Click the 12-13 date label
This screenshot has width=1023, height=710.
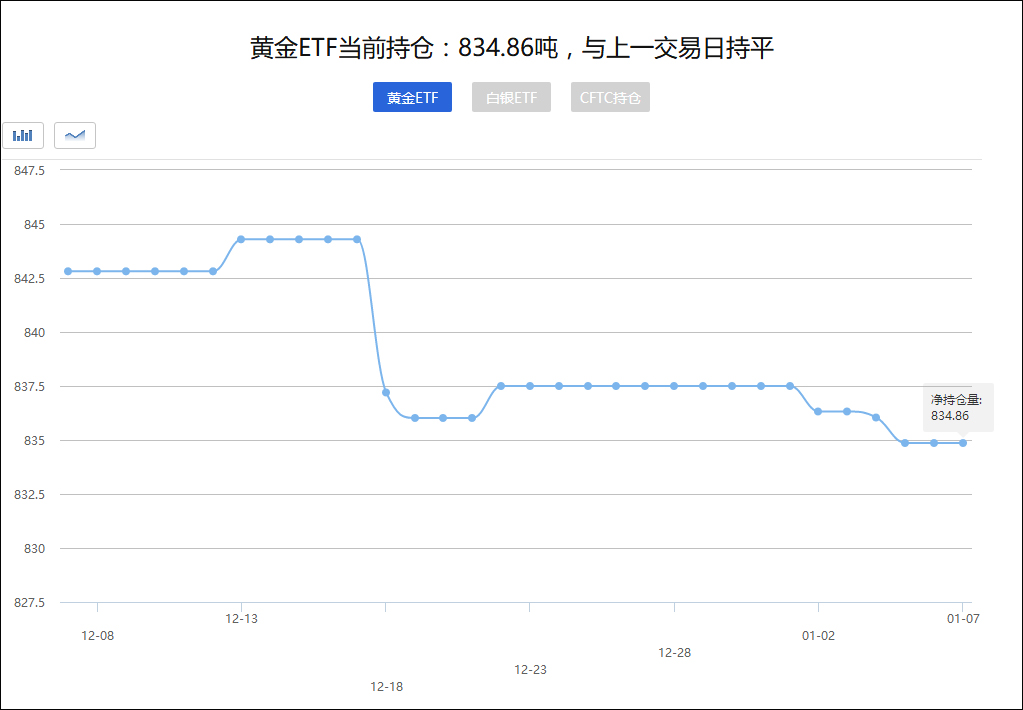coord(241,619)
